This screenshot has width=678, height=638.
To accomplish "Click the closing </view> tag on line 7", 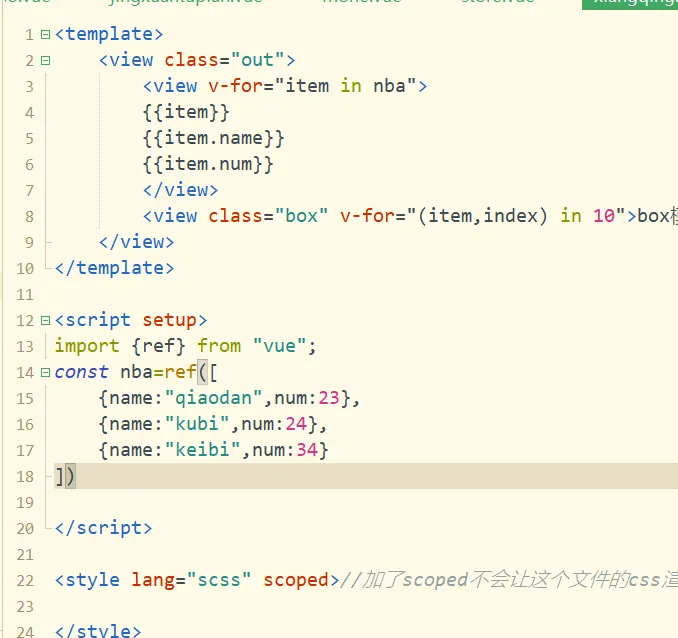I will [x=180, y=190].
